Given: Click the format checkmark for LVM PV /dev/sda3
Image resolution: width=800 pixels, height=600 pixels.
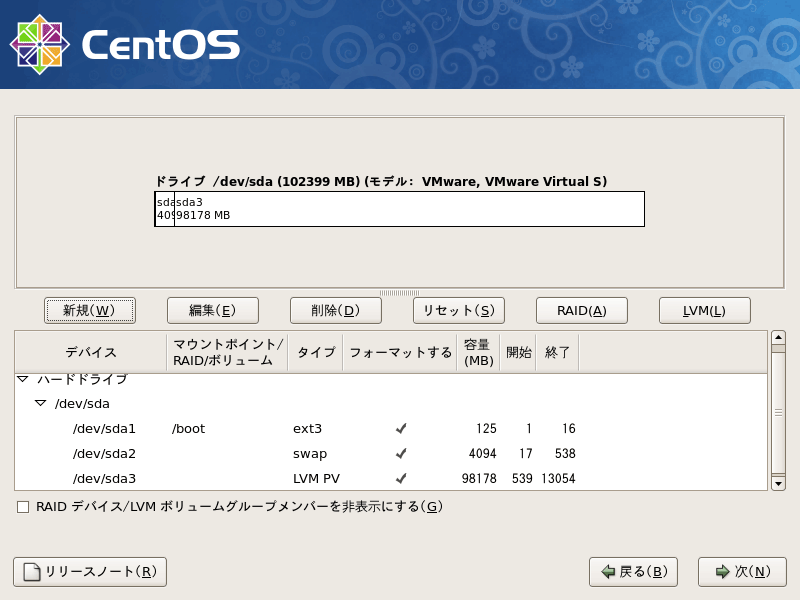Looking at the screenshot, I should (400, 478).
